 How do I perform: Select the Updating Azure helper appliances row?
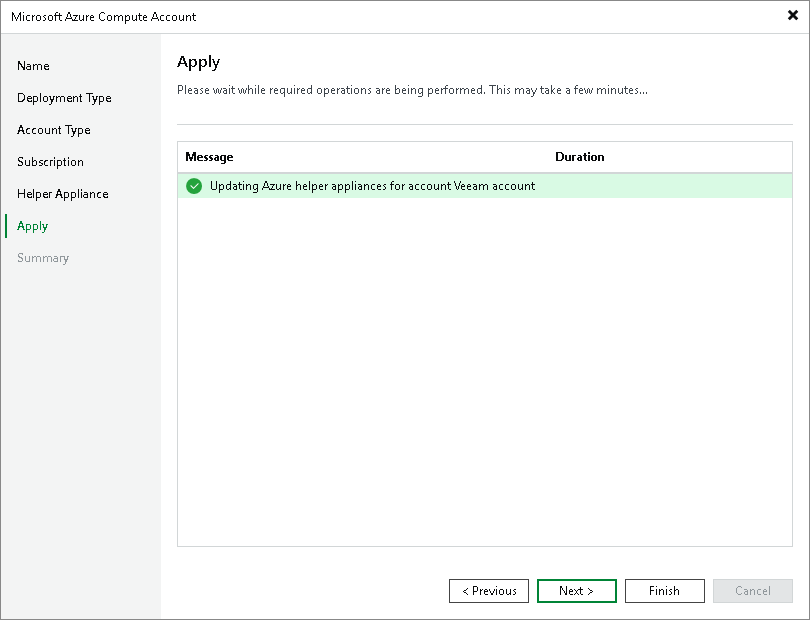tap(485, 186)
